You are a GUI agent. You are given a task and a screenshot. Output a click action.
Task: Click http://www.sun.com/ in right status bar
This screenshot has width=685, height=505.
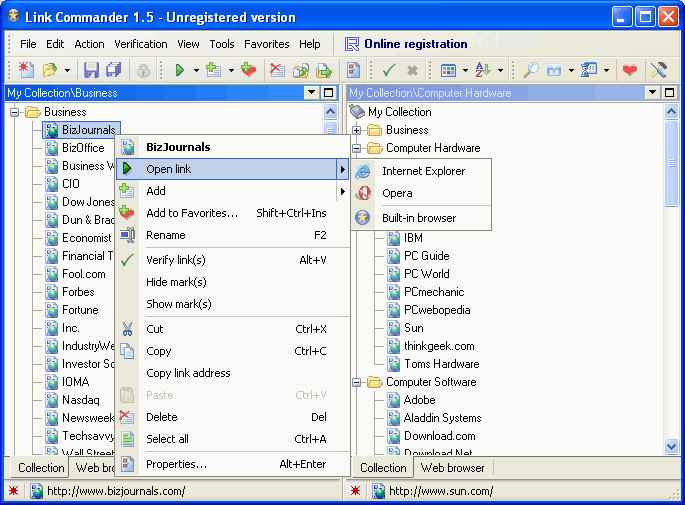pos(441,491)
